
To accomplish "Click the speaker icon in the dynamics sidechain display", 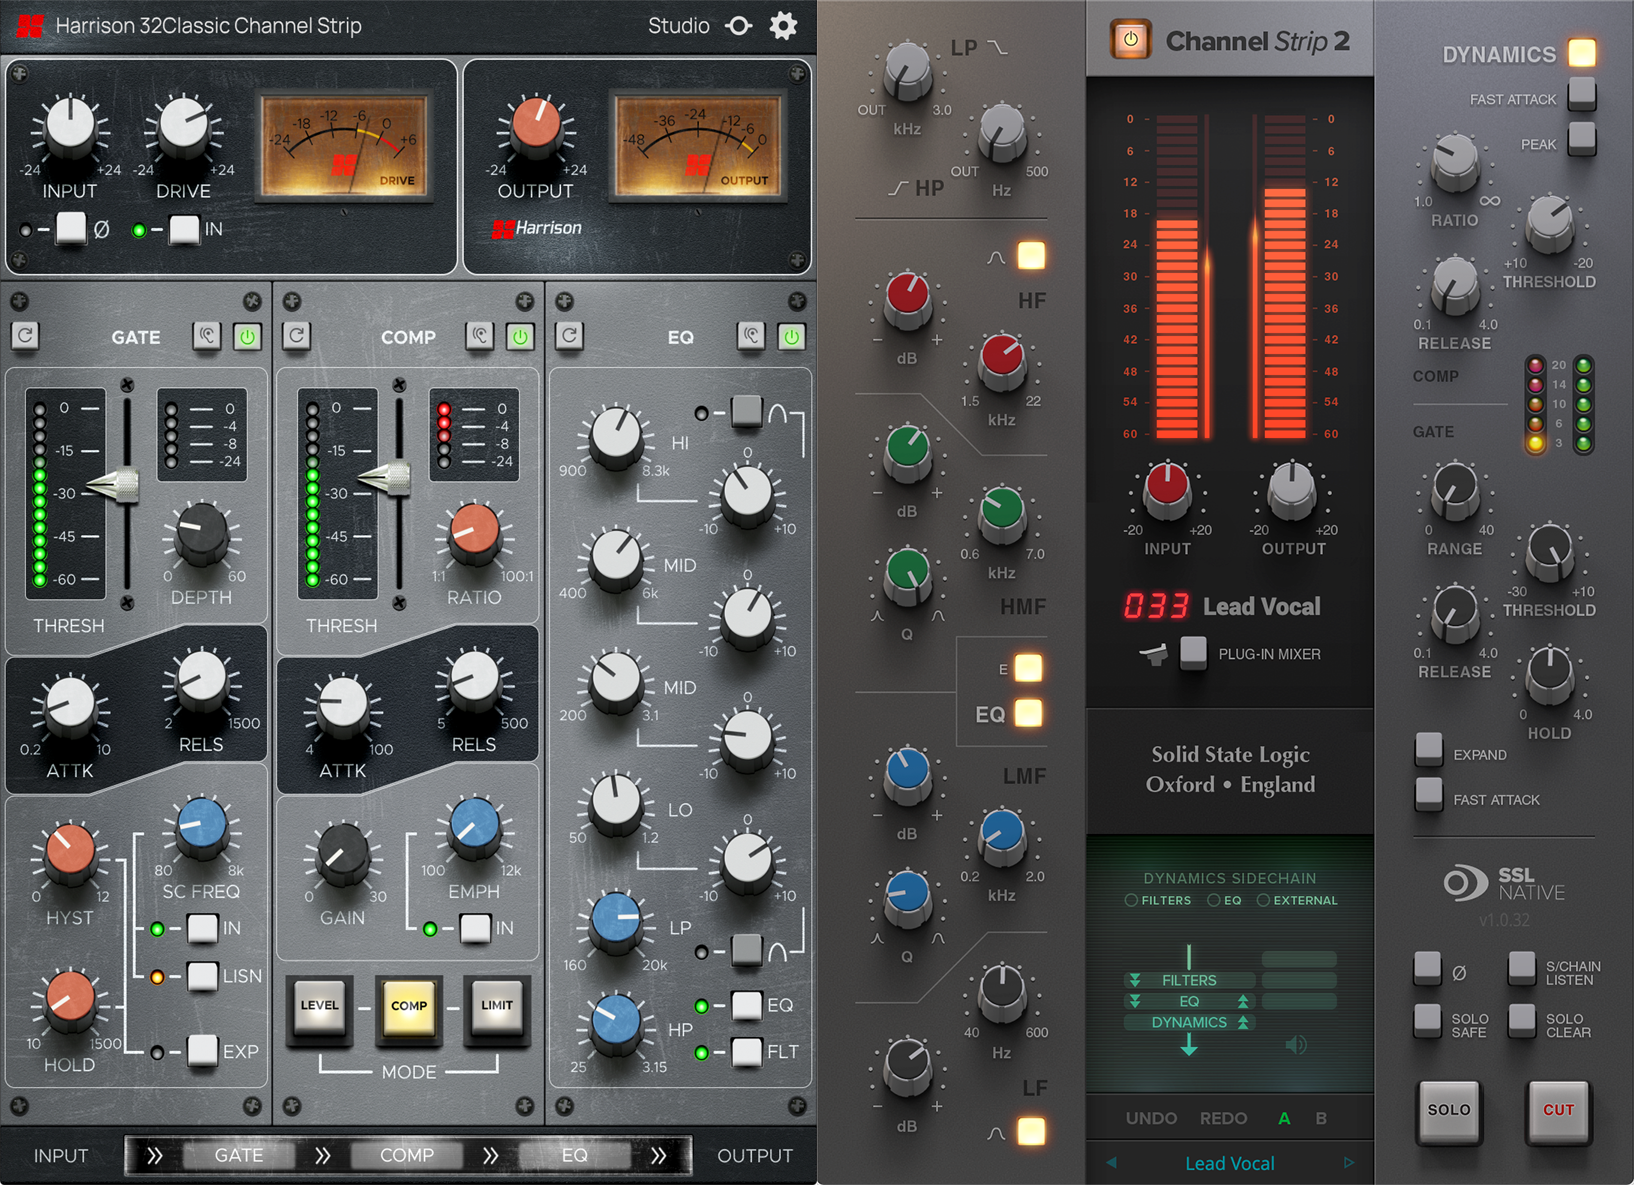I will [1297, 1044].
